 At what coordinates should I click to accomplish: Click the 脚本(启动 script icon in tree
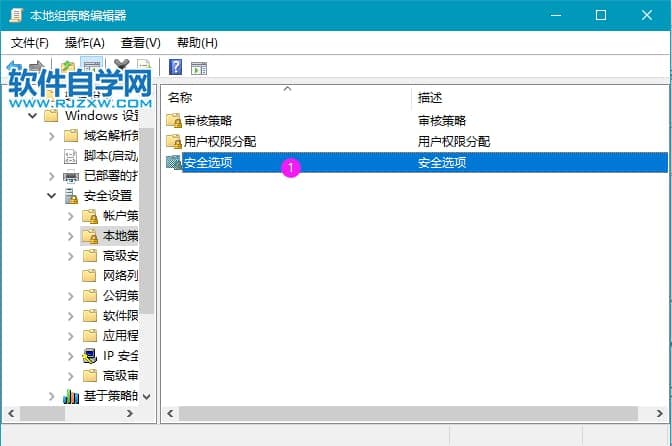pos(71,156)
